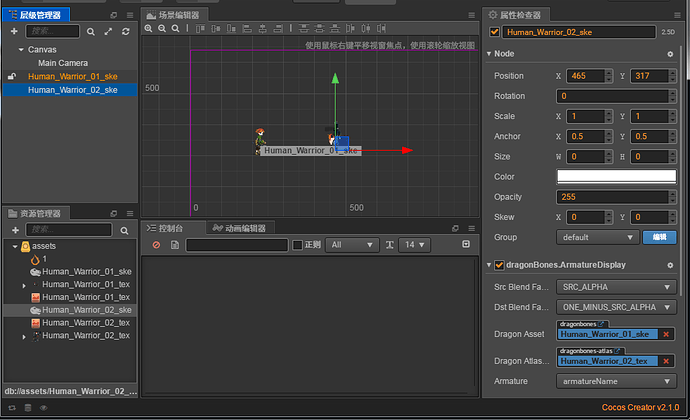This screenshot has width=690, height=420.
Task: Click the add node plus icon in hierarchy panel
Action: pyautogui.click(x=15, y=32)
